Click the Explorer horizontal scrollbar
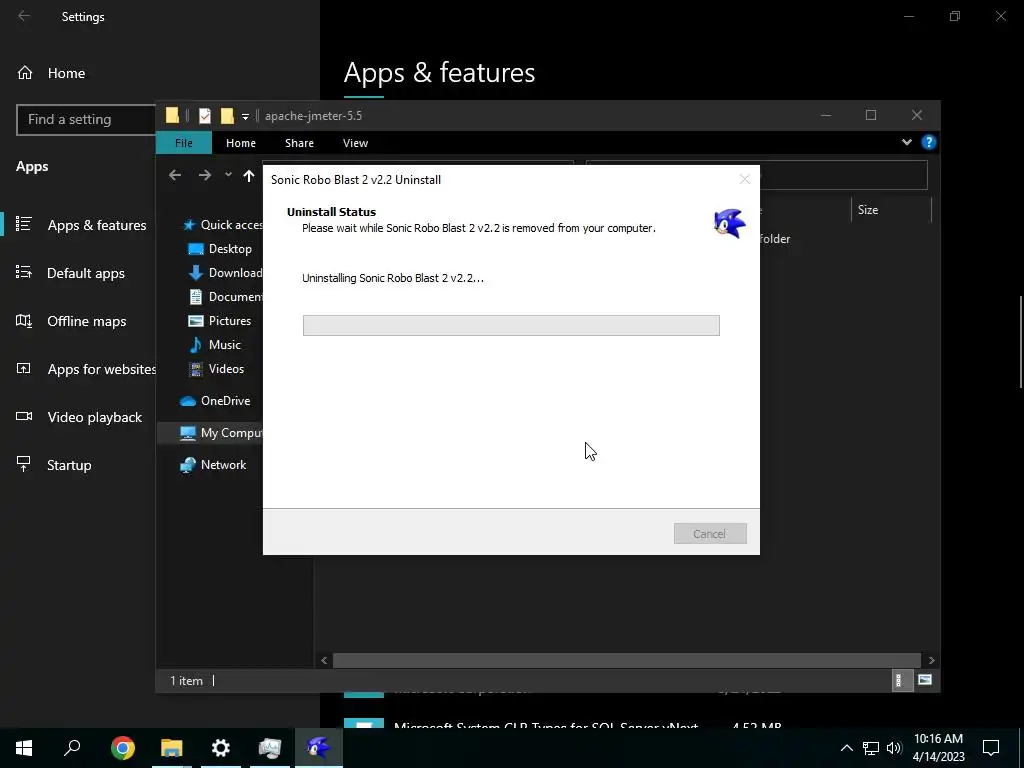 [627, 660]
